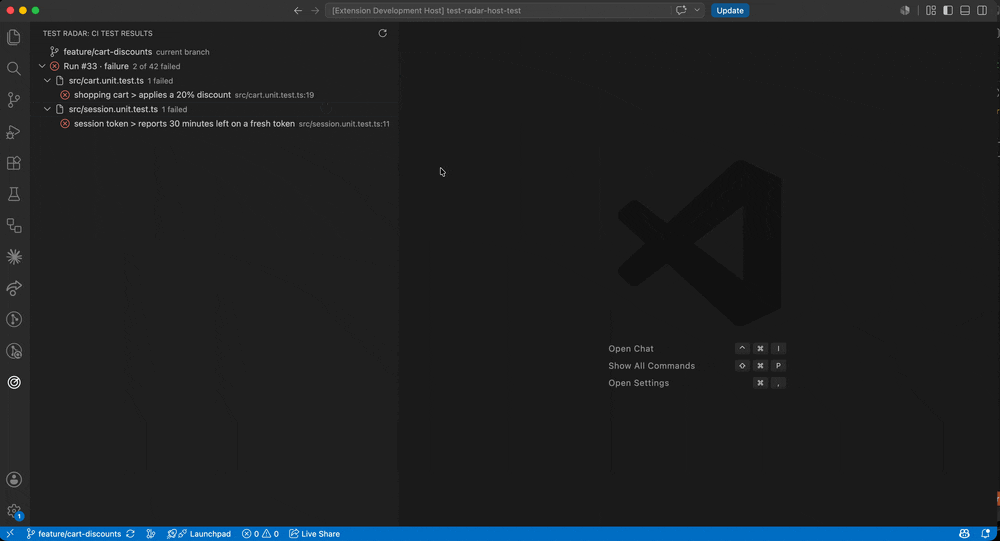The width and height of the screenshot is (1000, 541).
Task: Open the dropdown arrow next to chat icon
Action: (x=697, y=10)
